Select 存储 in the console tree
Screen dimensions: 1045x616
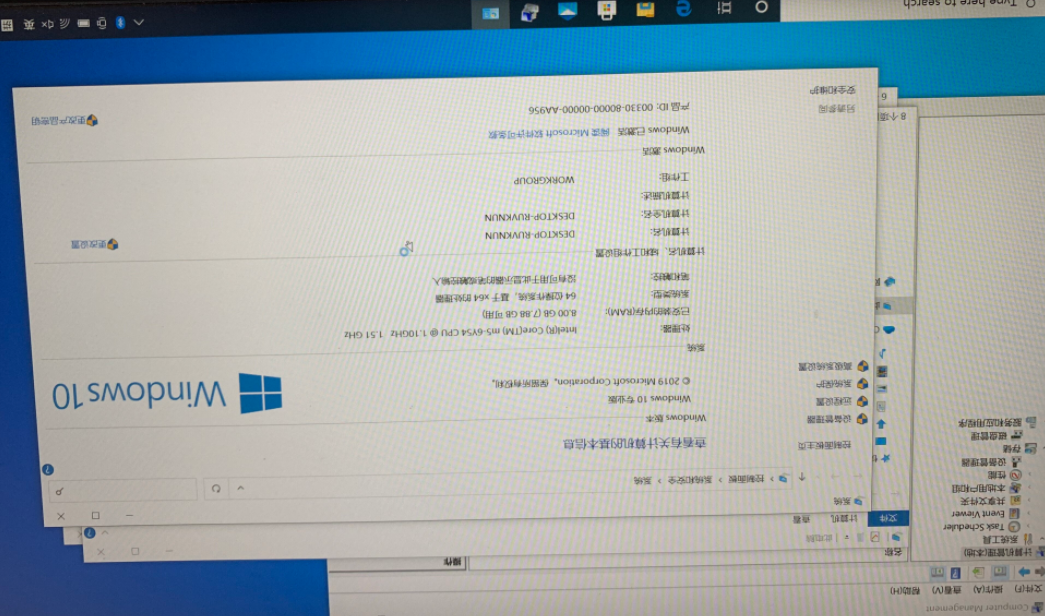1012,449
